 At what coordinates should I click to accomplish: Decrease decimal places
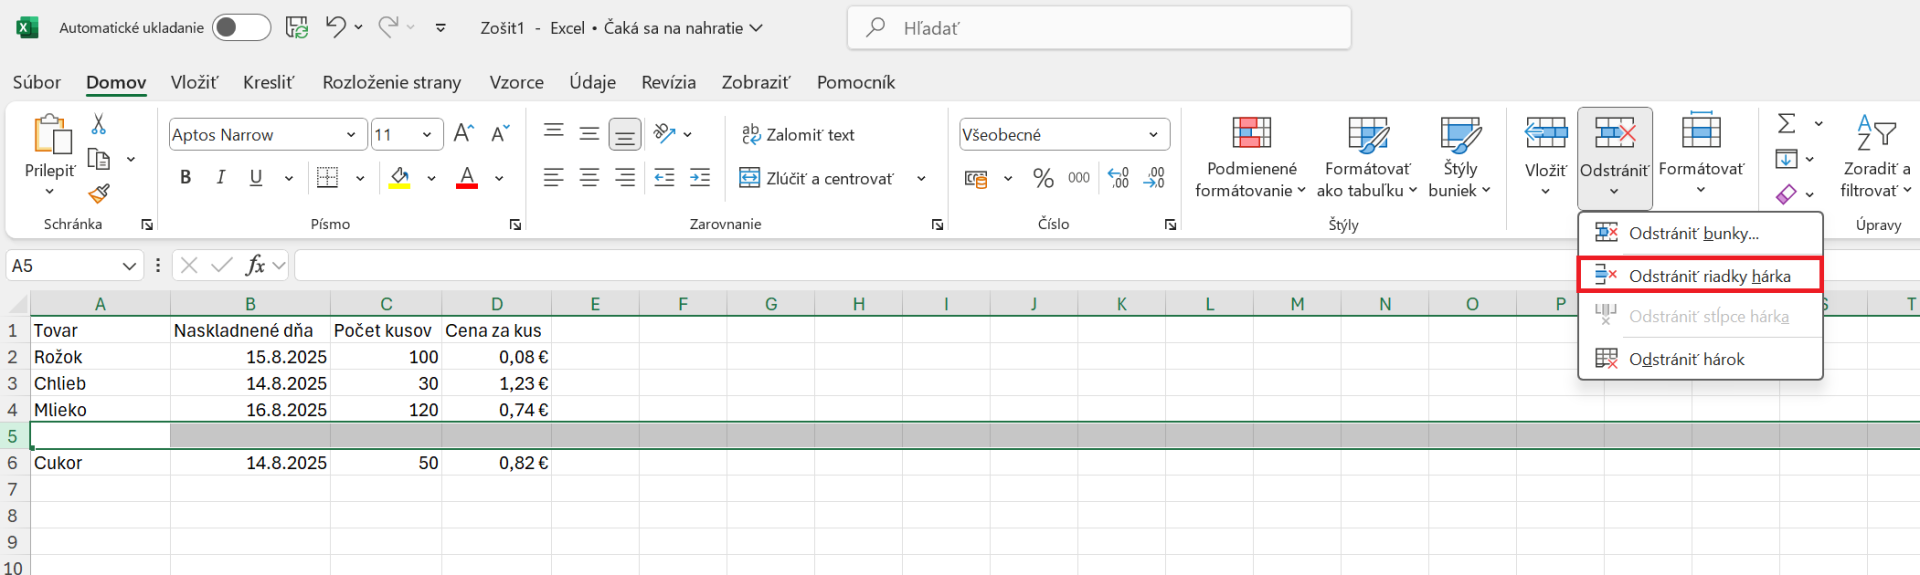coord(1155,178)
